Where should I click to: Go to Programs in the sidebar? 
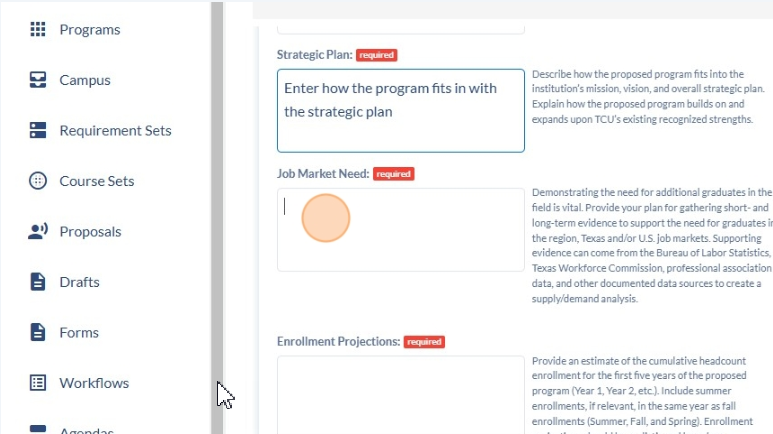pos(90,30)
